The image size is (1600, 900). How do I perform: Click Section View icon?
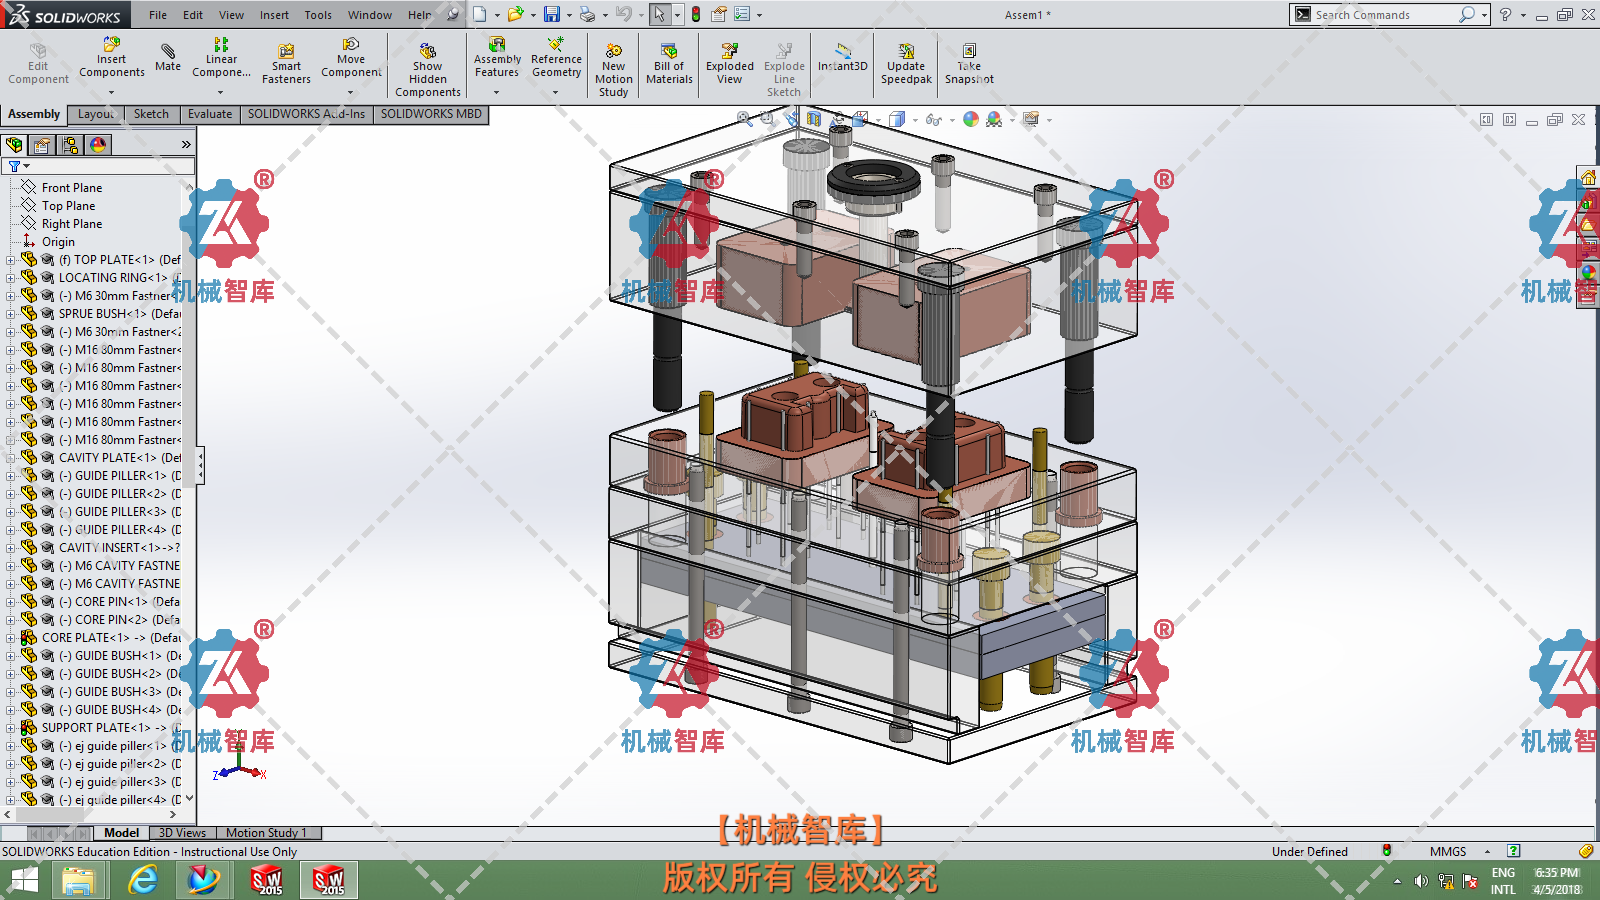pos(813,119)
